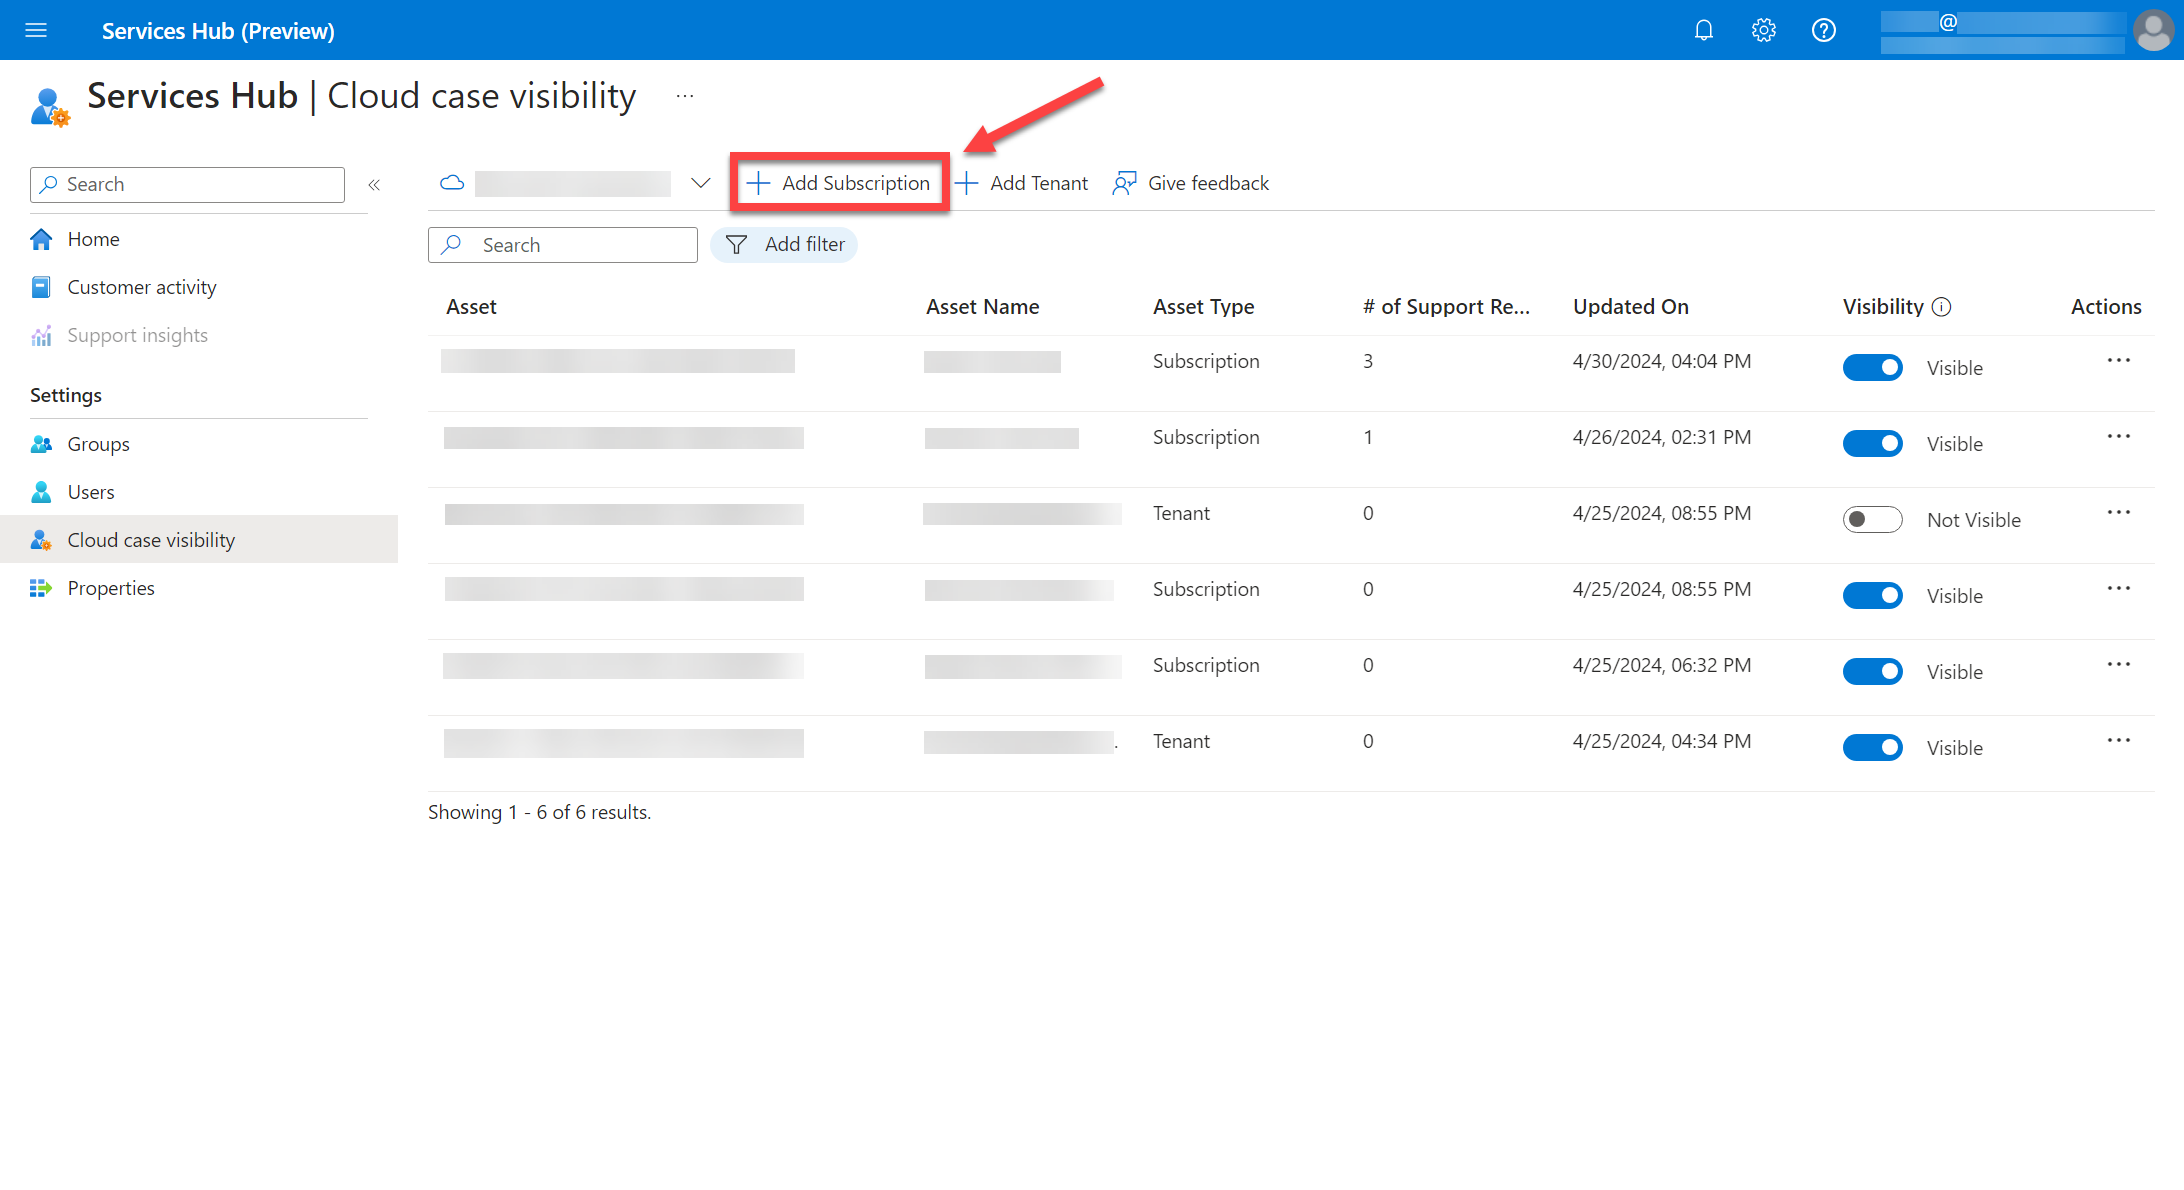Open Support insights from the sidebar
The height and width of the screenshot is (1190, 2184).
click(136, 334)
